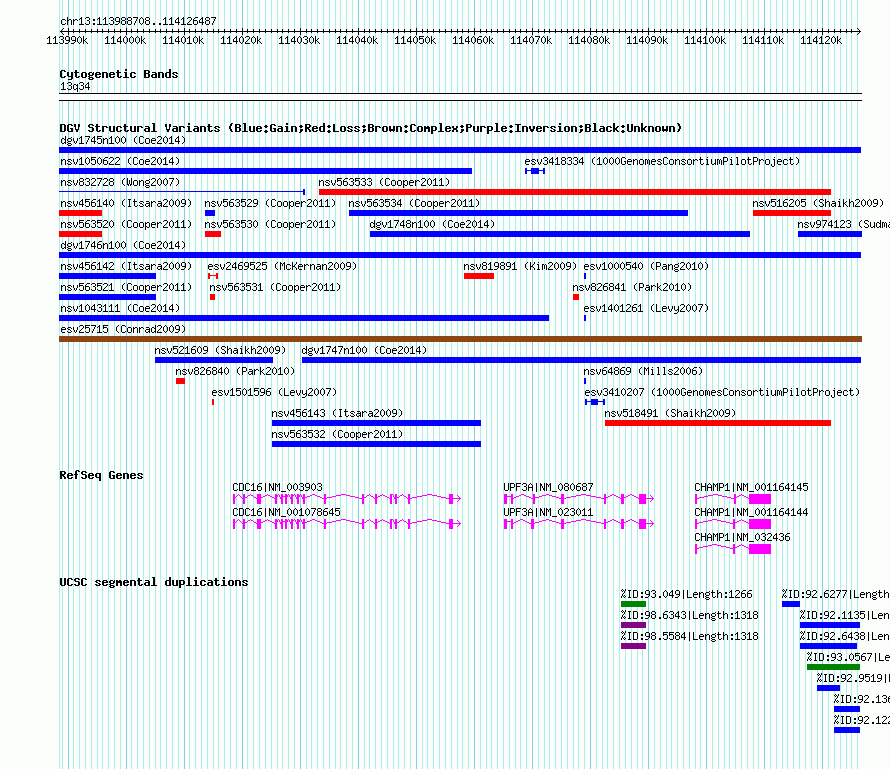Open variant esv1501596 (Levy2007)
This screenshot has width=890, height=769.
(x=213, y=402)
